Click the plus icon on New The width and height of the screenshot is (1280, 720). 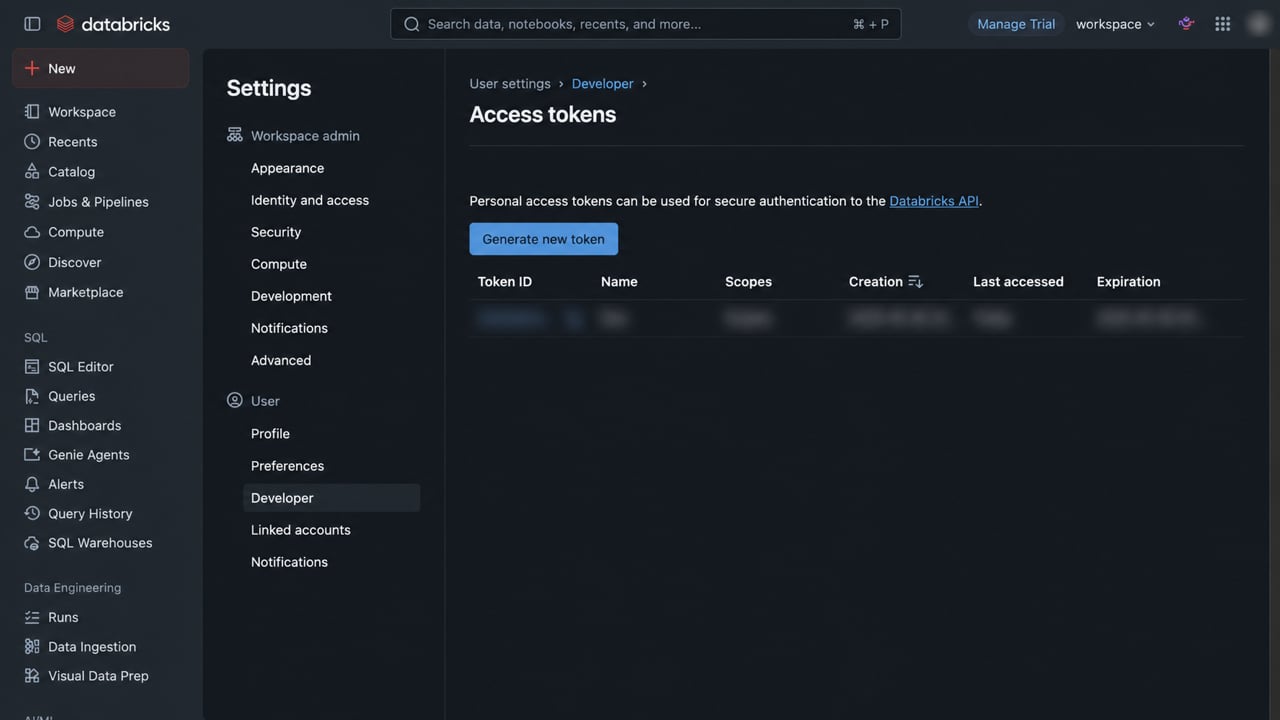click(x=32, y=68)
